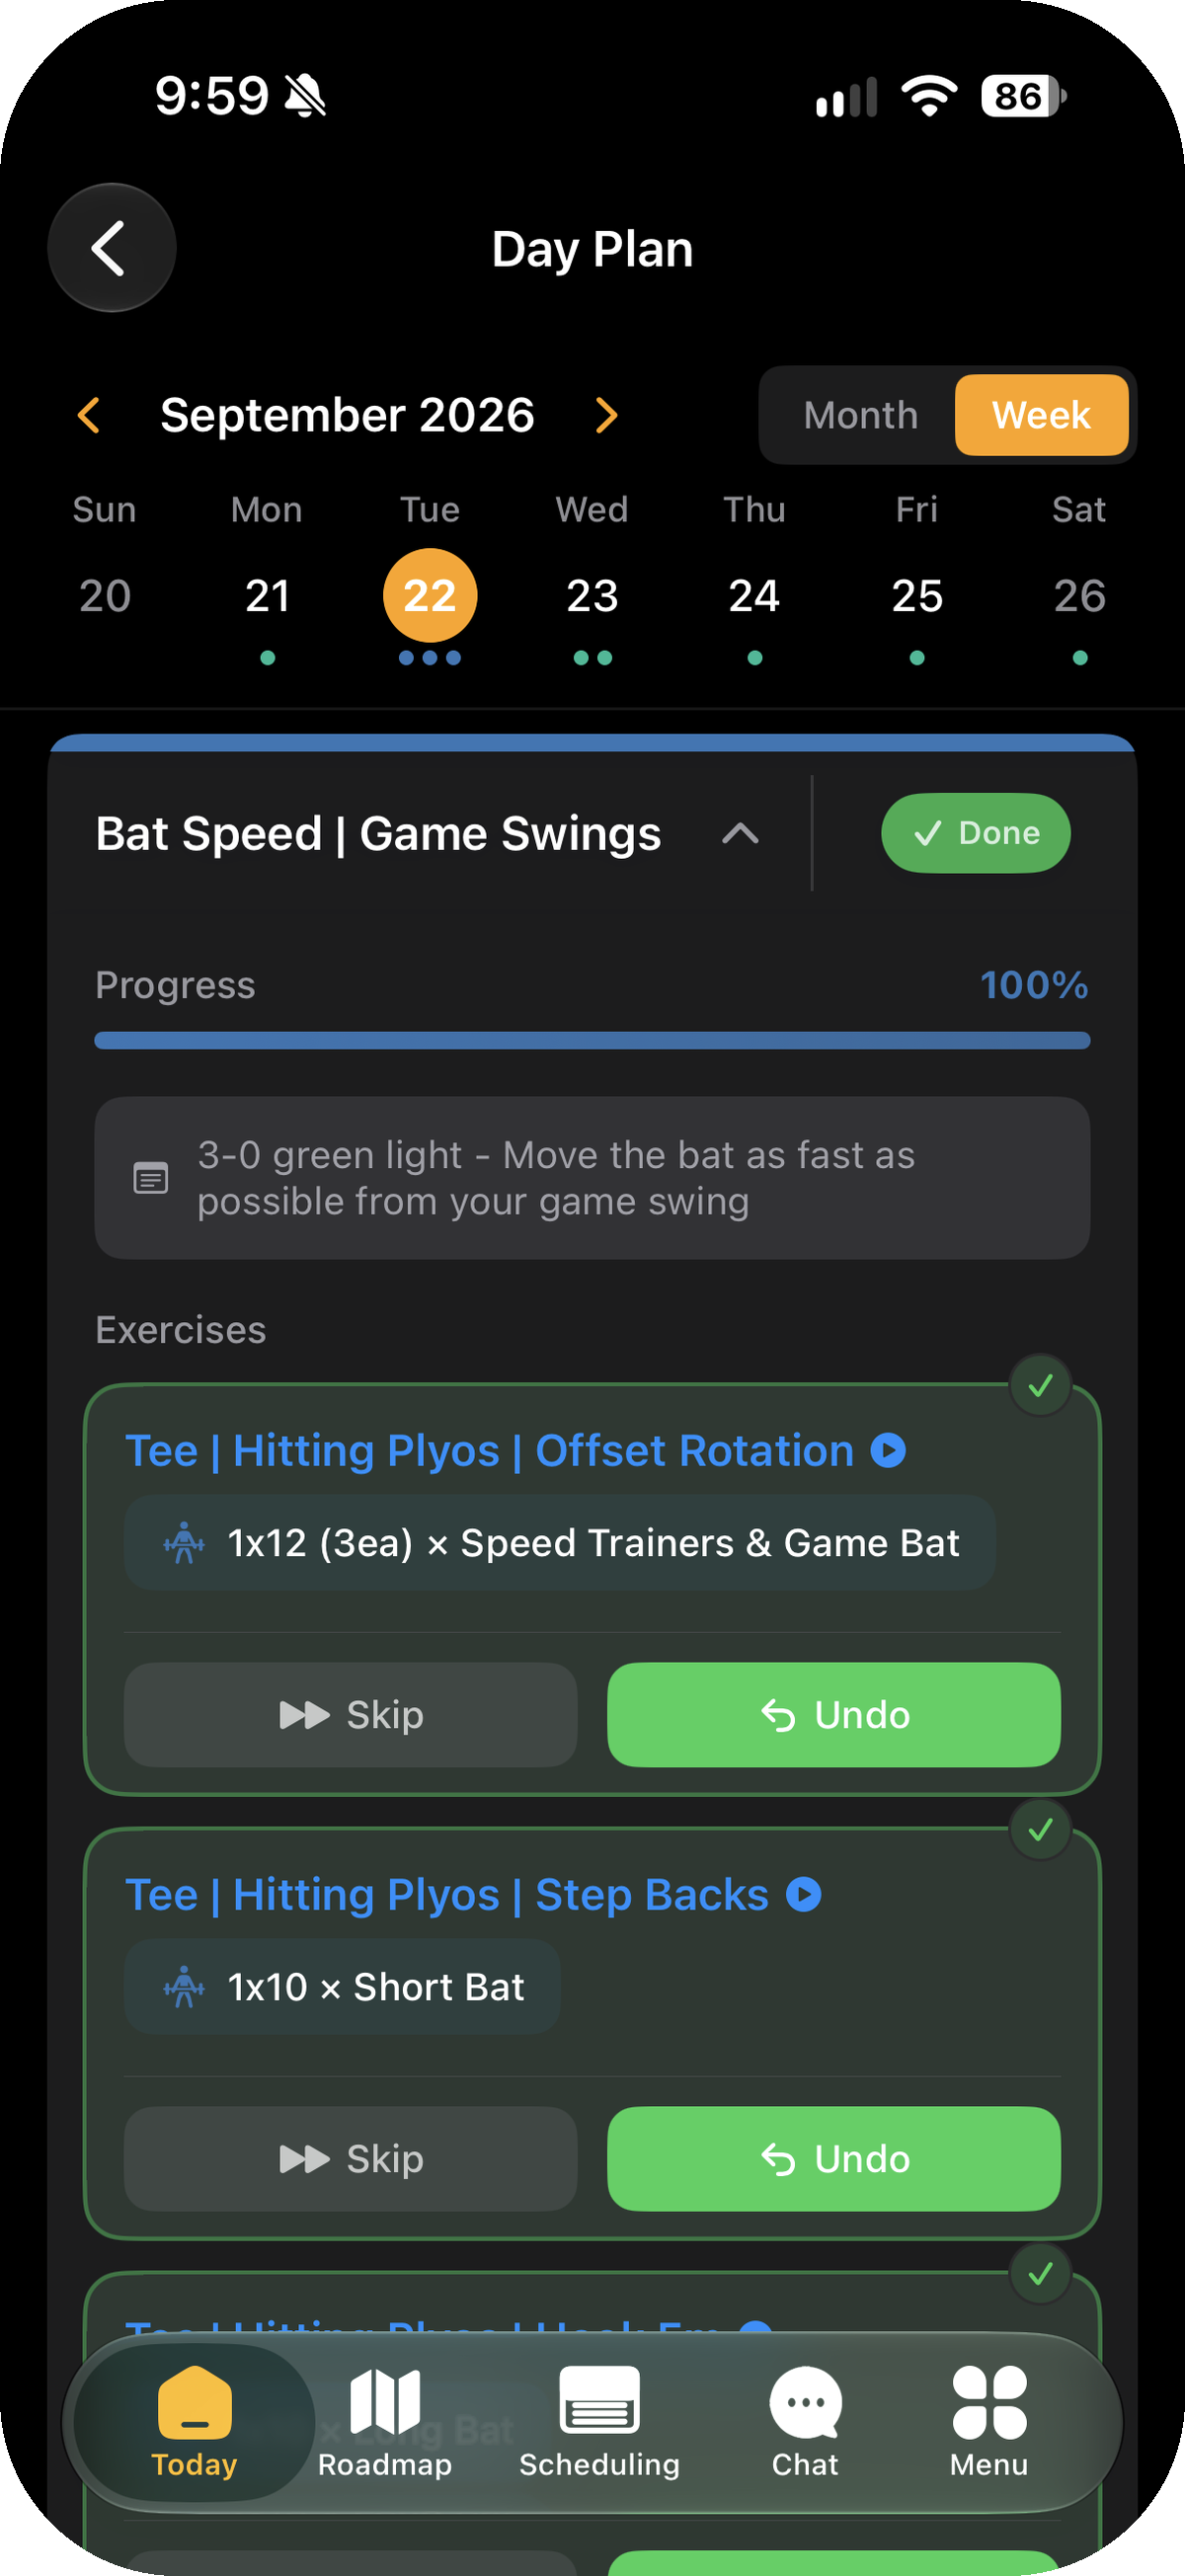Open the Roadmap tab
The image size is (1185, 2576).
click(x=385, y=2422)
